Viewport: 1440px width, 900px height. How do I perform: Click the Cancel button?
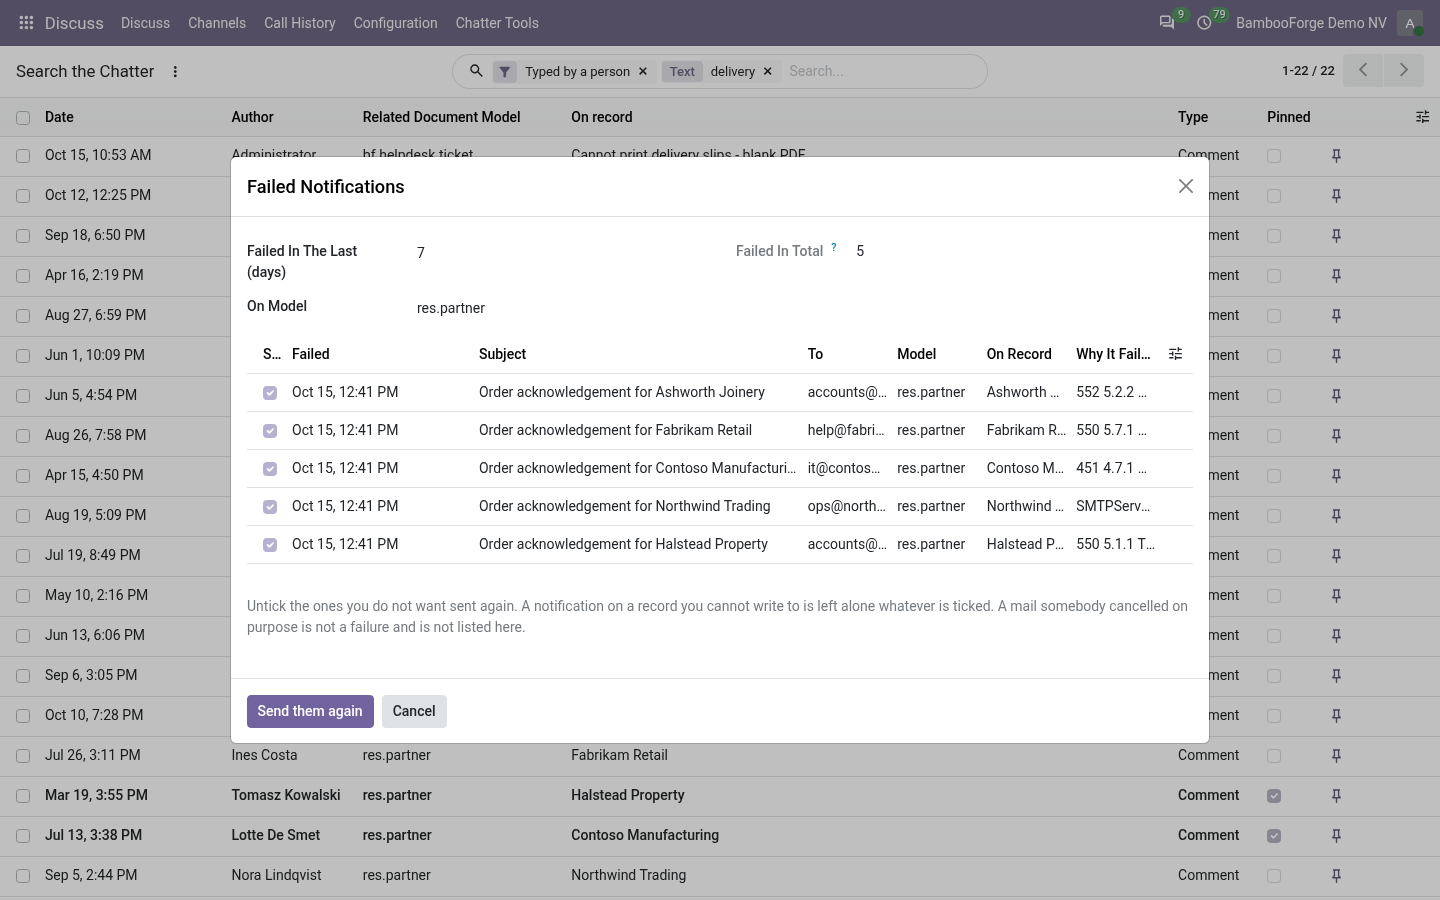pyautogui.click(x=414, y=711)
